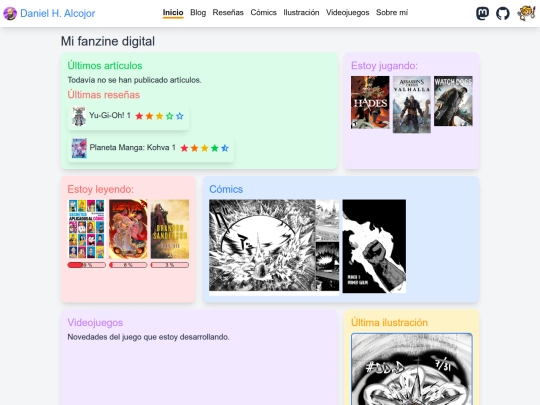Open the red fantasy comic book cover

128,229
